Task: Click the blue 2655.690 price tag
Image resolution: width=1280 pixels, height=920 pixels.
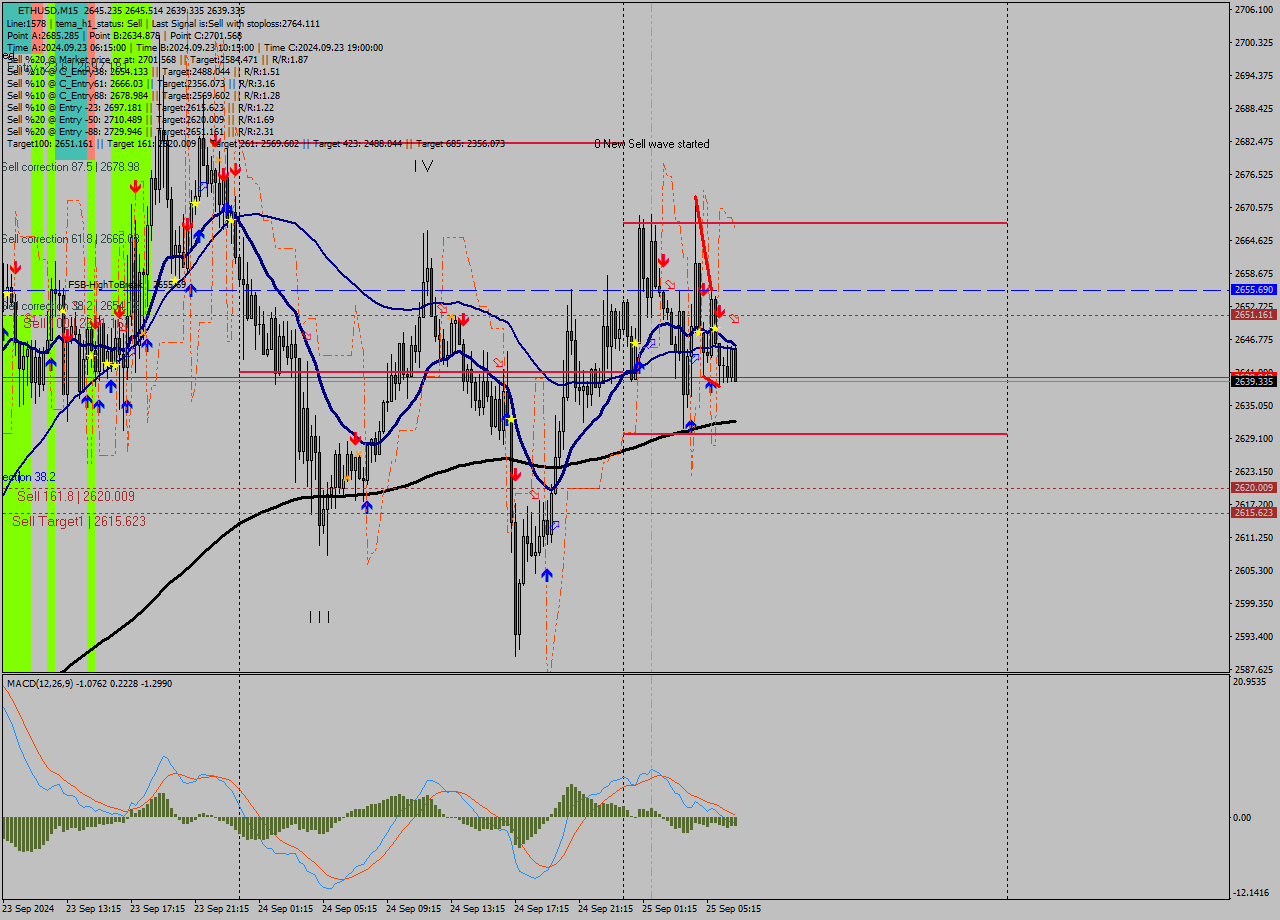Action: (1253, 289)
